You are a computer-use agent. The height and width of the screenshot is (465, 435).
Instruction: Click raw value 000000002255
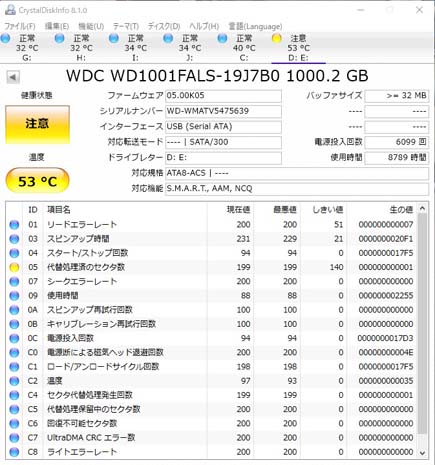point(386,296)
